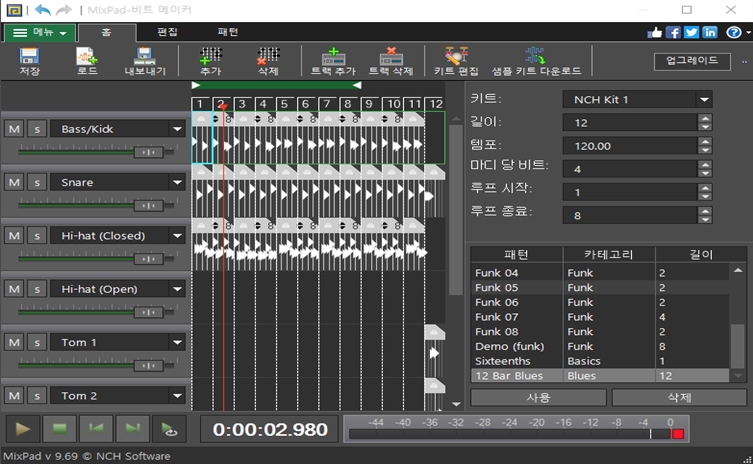Switch to the 홈 tab
Image resolution: width=753 pixels, height=464 pixels.
tap(107, 32)
